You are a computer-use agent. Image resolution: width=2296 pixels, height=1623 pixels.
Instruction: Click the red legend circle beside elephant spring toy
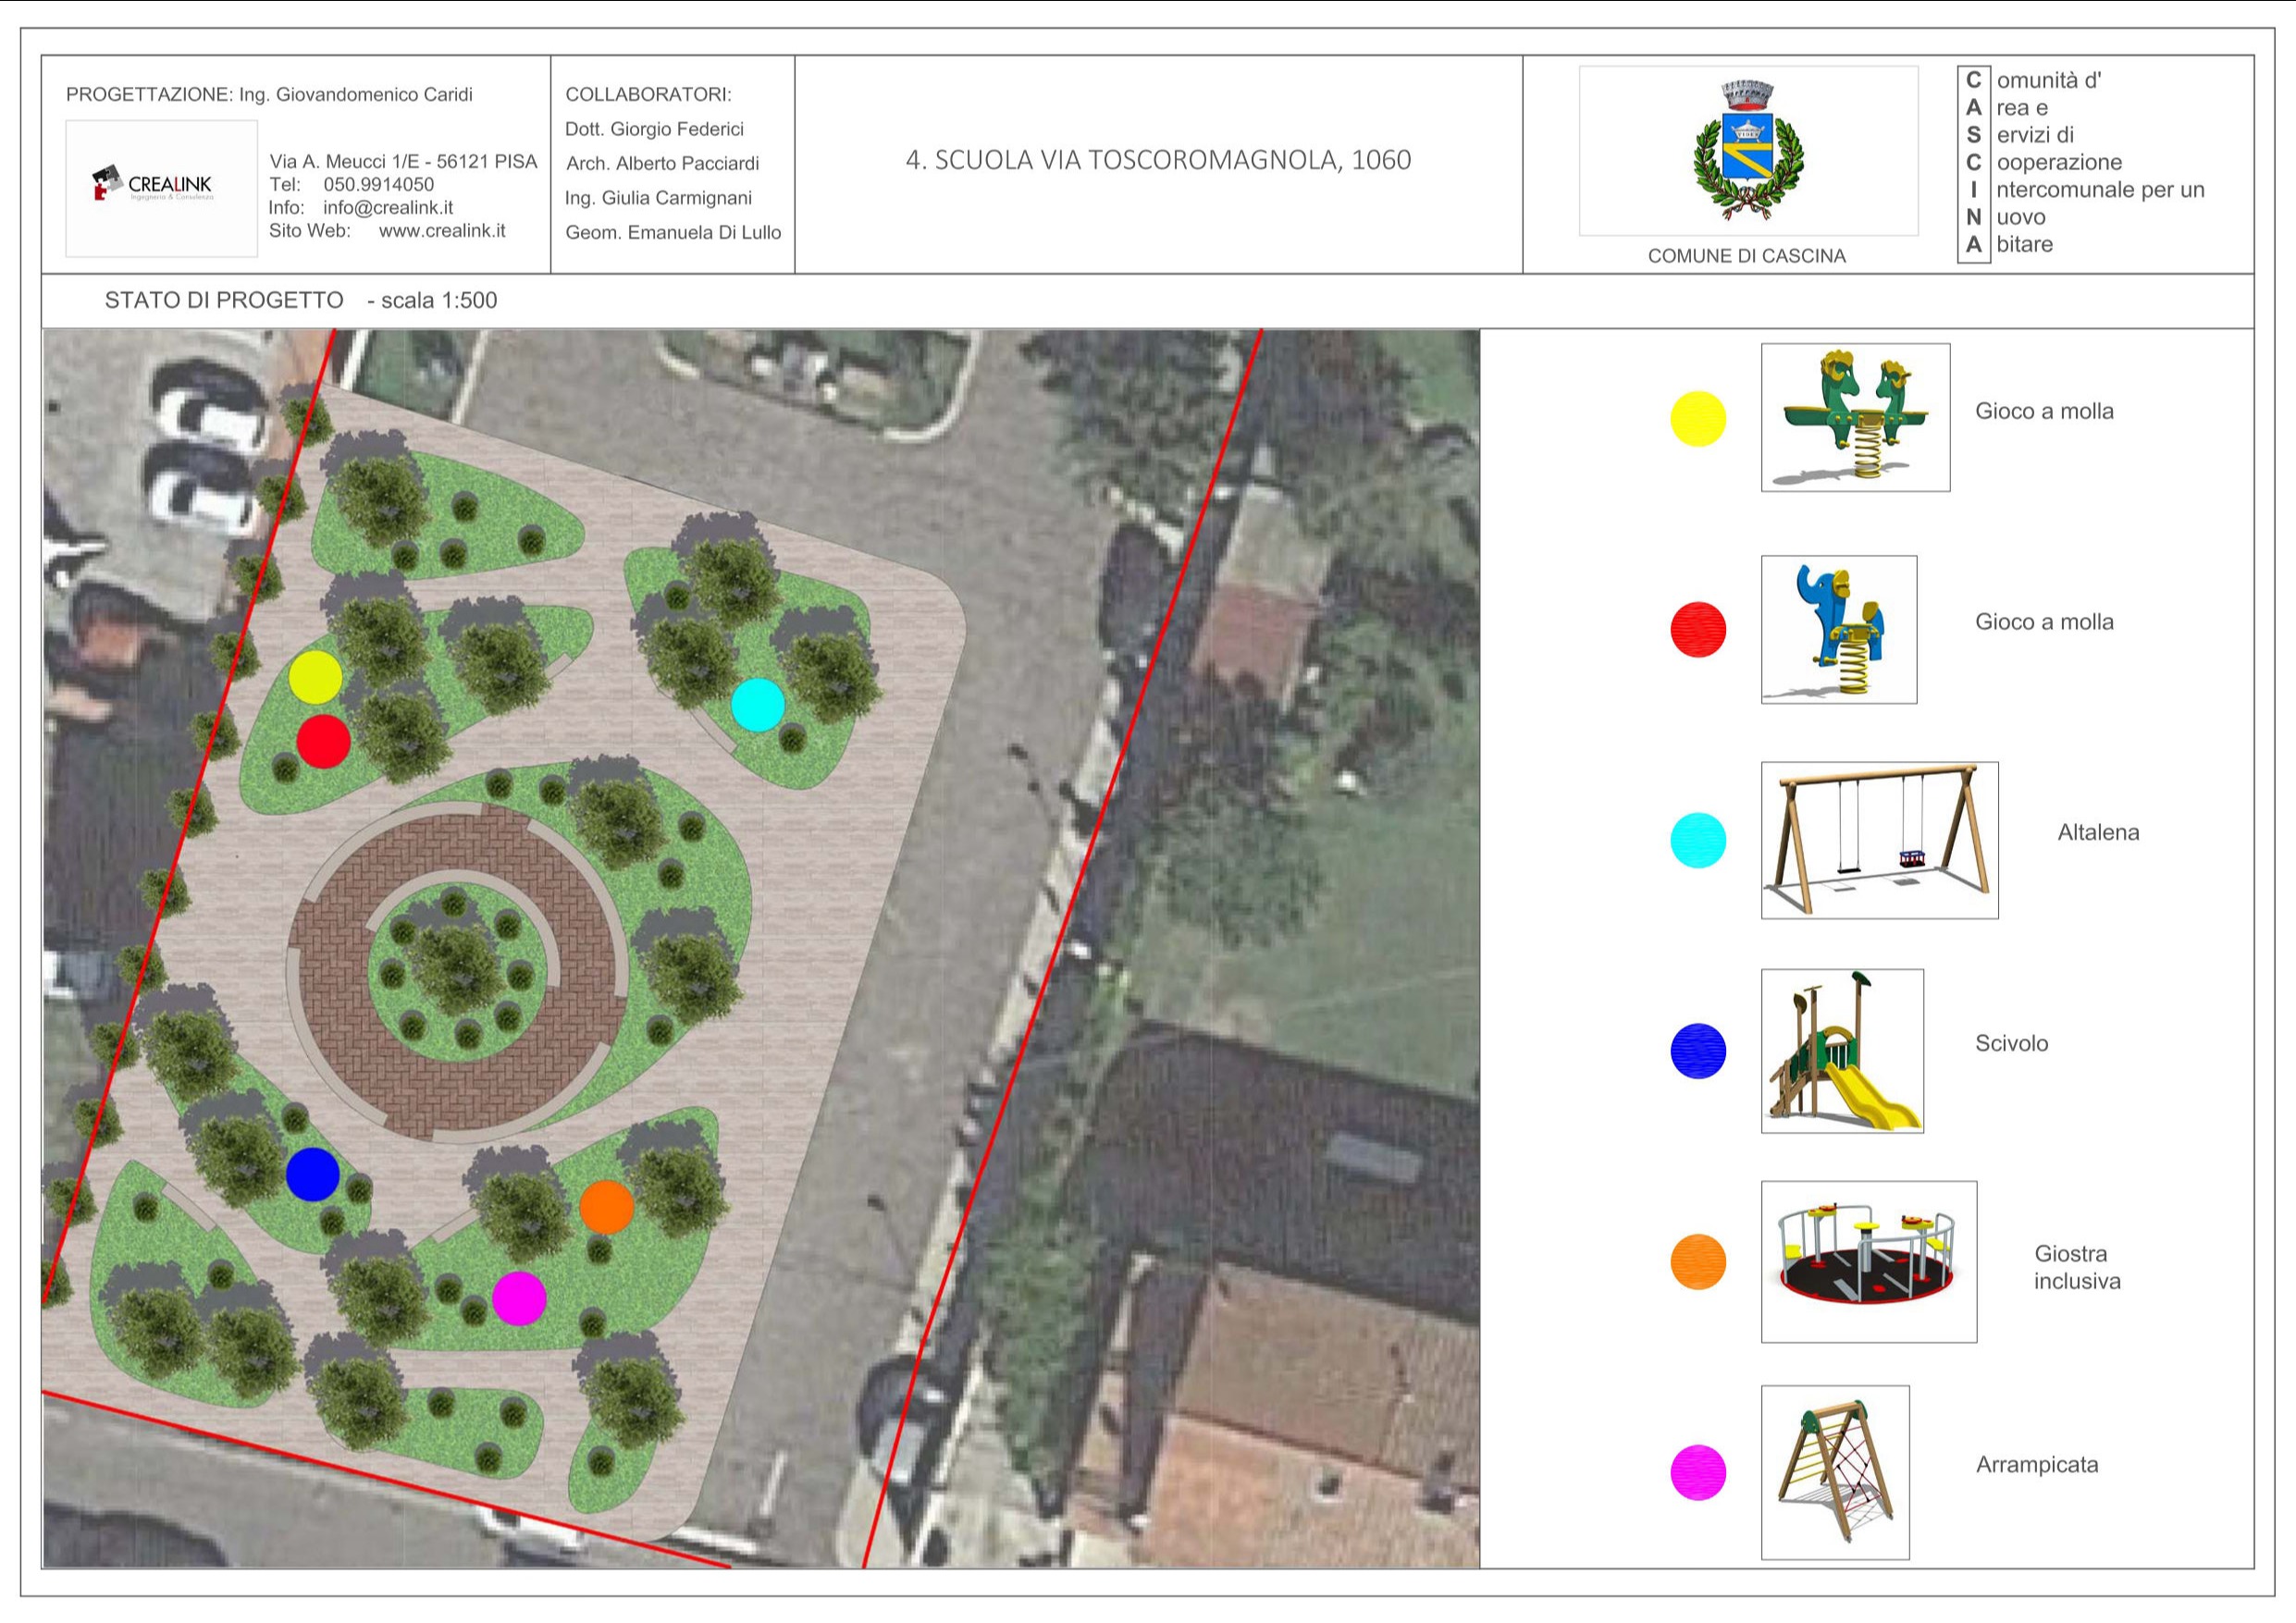(x=1698, y=629)
